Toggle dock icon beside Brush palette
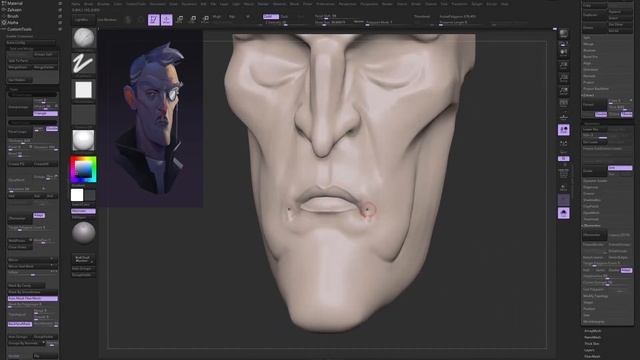This screenshot has width=640, height=360. point(60,16)
